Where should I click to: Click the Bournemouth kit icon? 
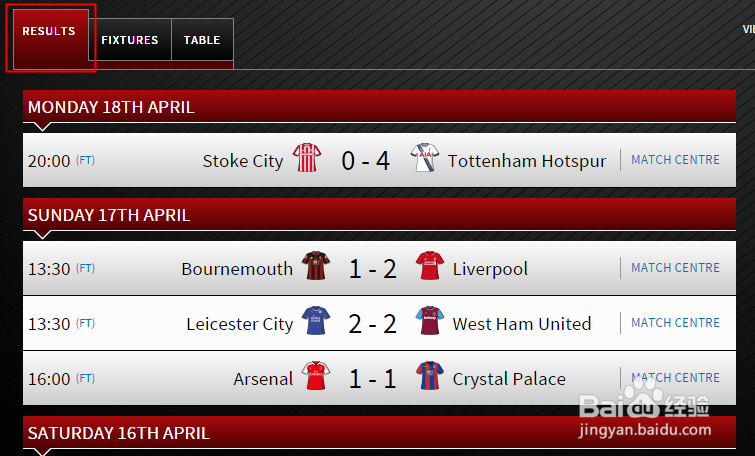[316, 268]
